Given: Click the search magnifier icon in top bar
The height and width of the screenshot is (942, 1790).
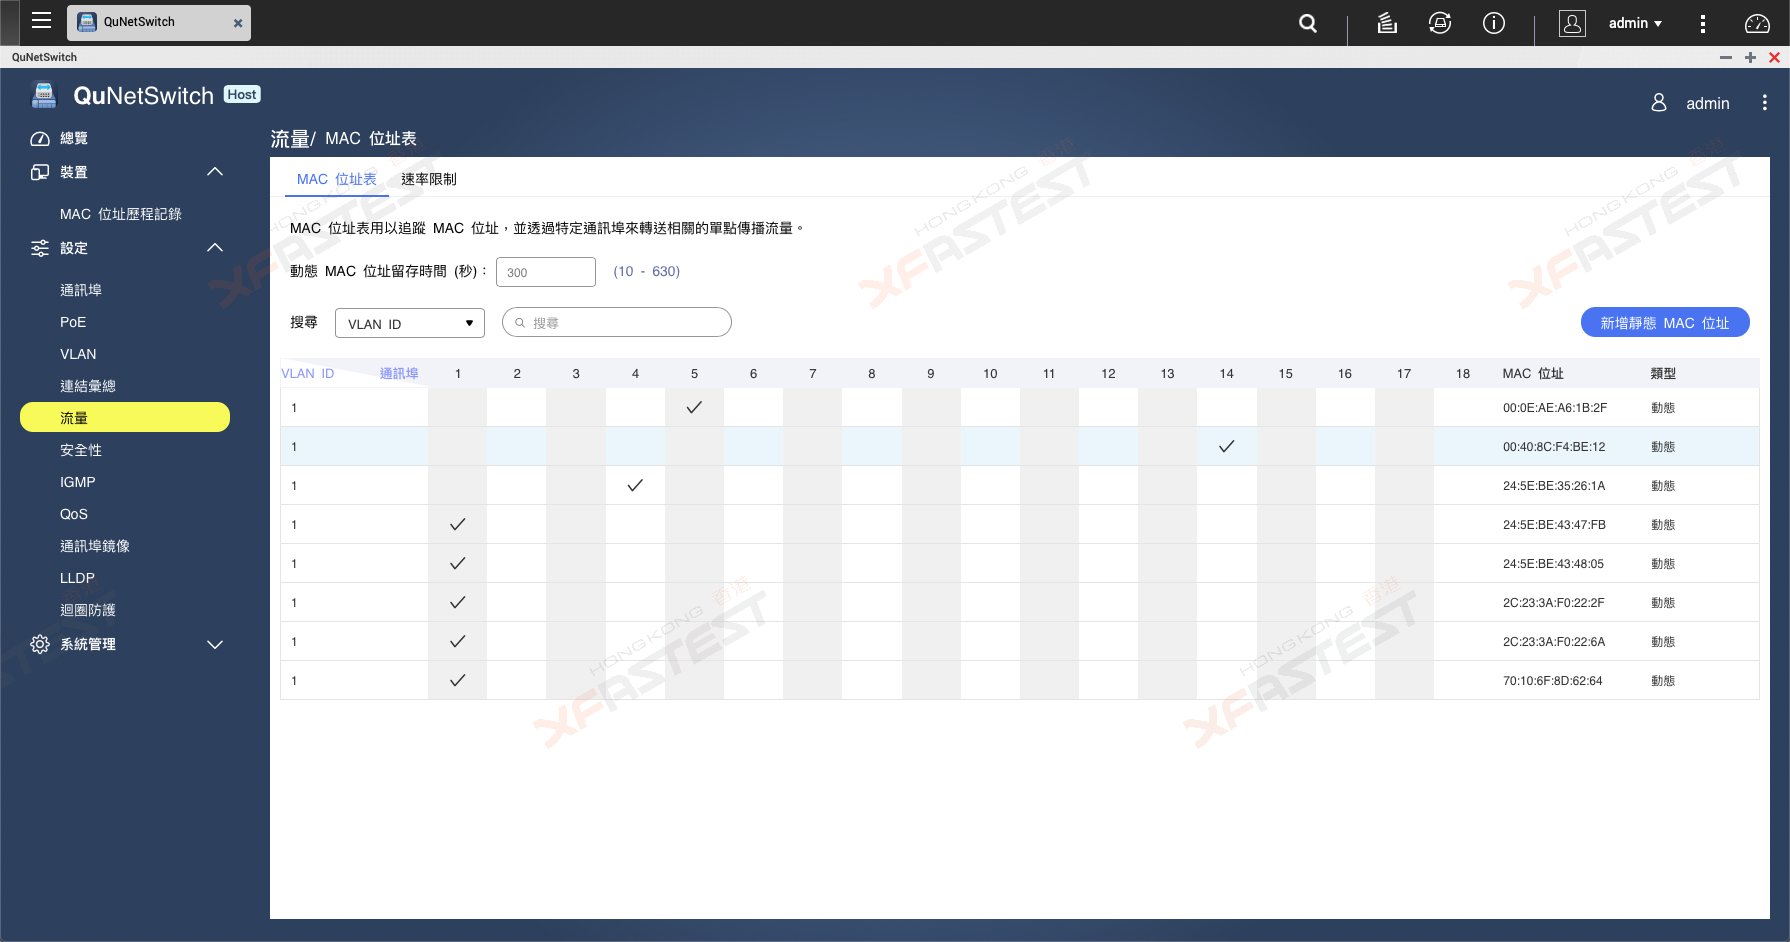Looking at the screenshot, I should point(1307,23).
